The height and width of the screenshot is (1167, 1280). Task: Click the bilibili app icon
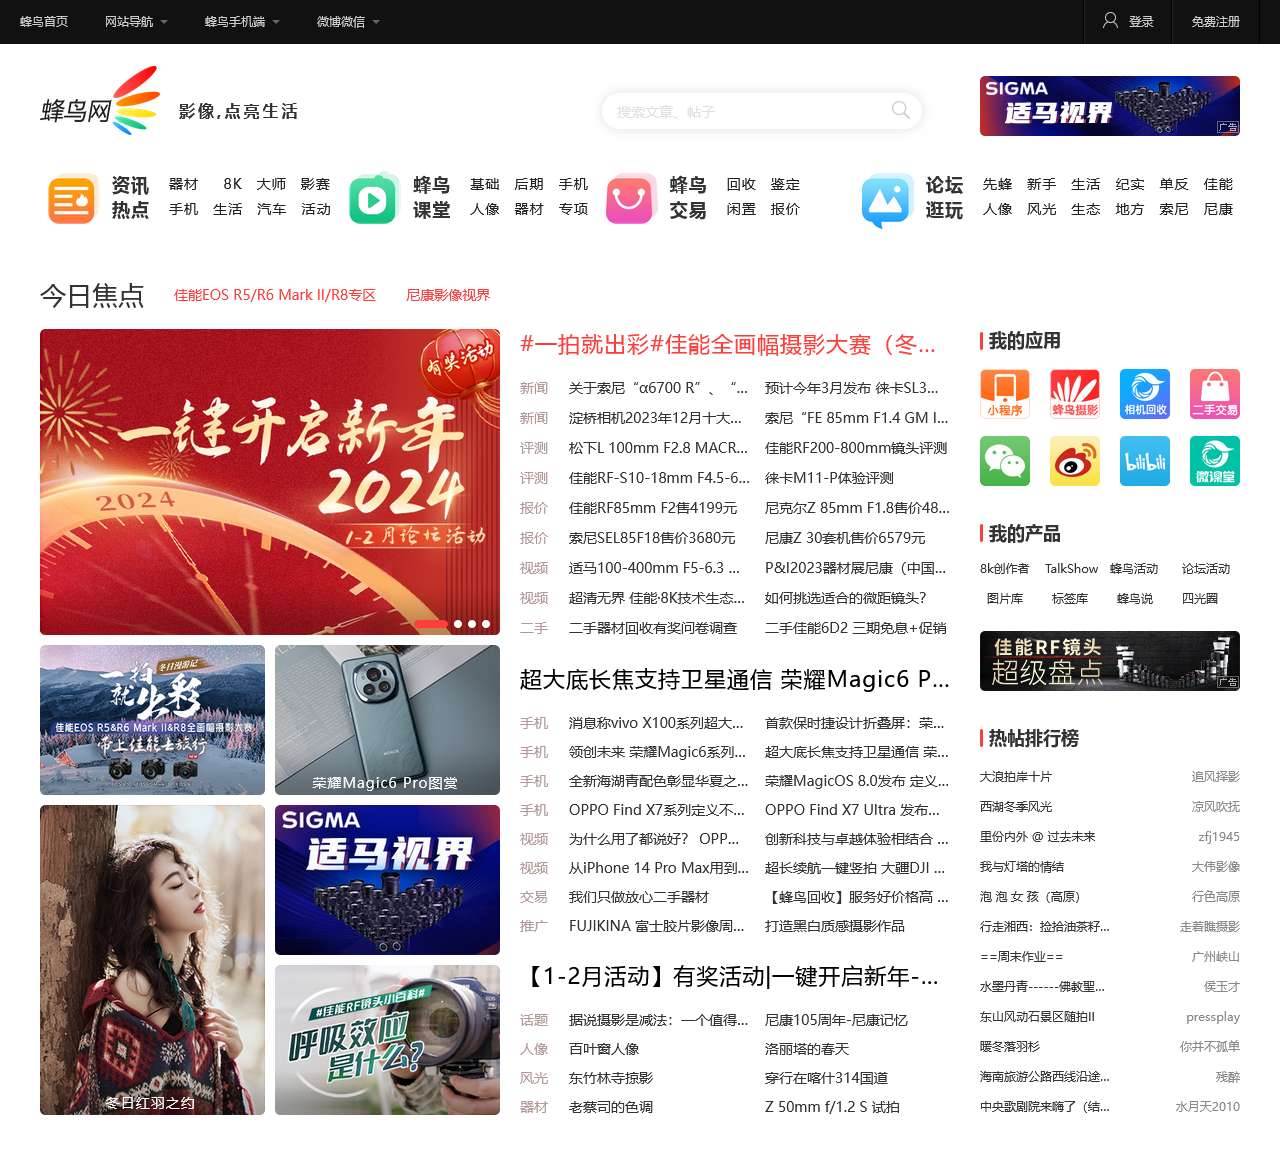(1145, 461)
